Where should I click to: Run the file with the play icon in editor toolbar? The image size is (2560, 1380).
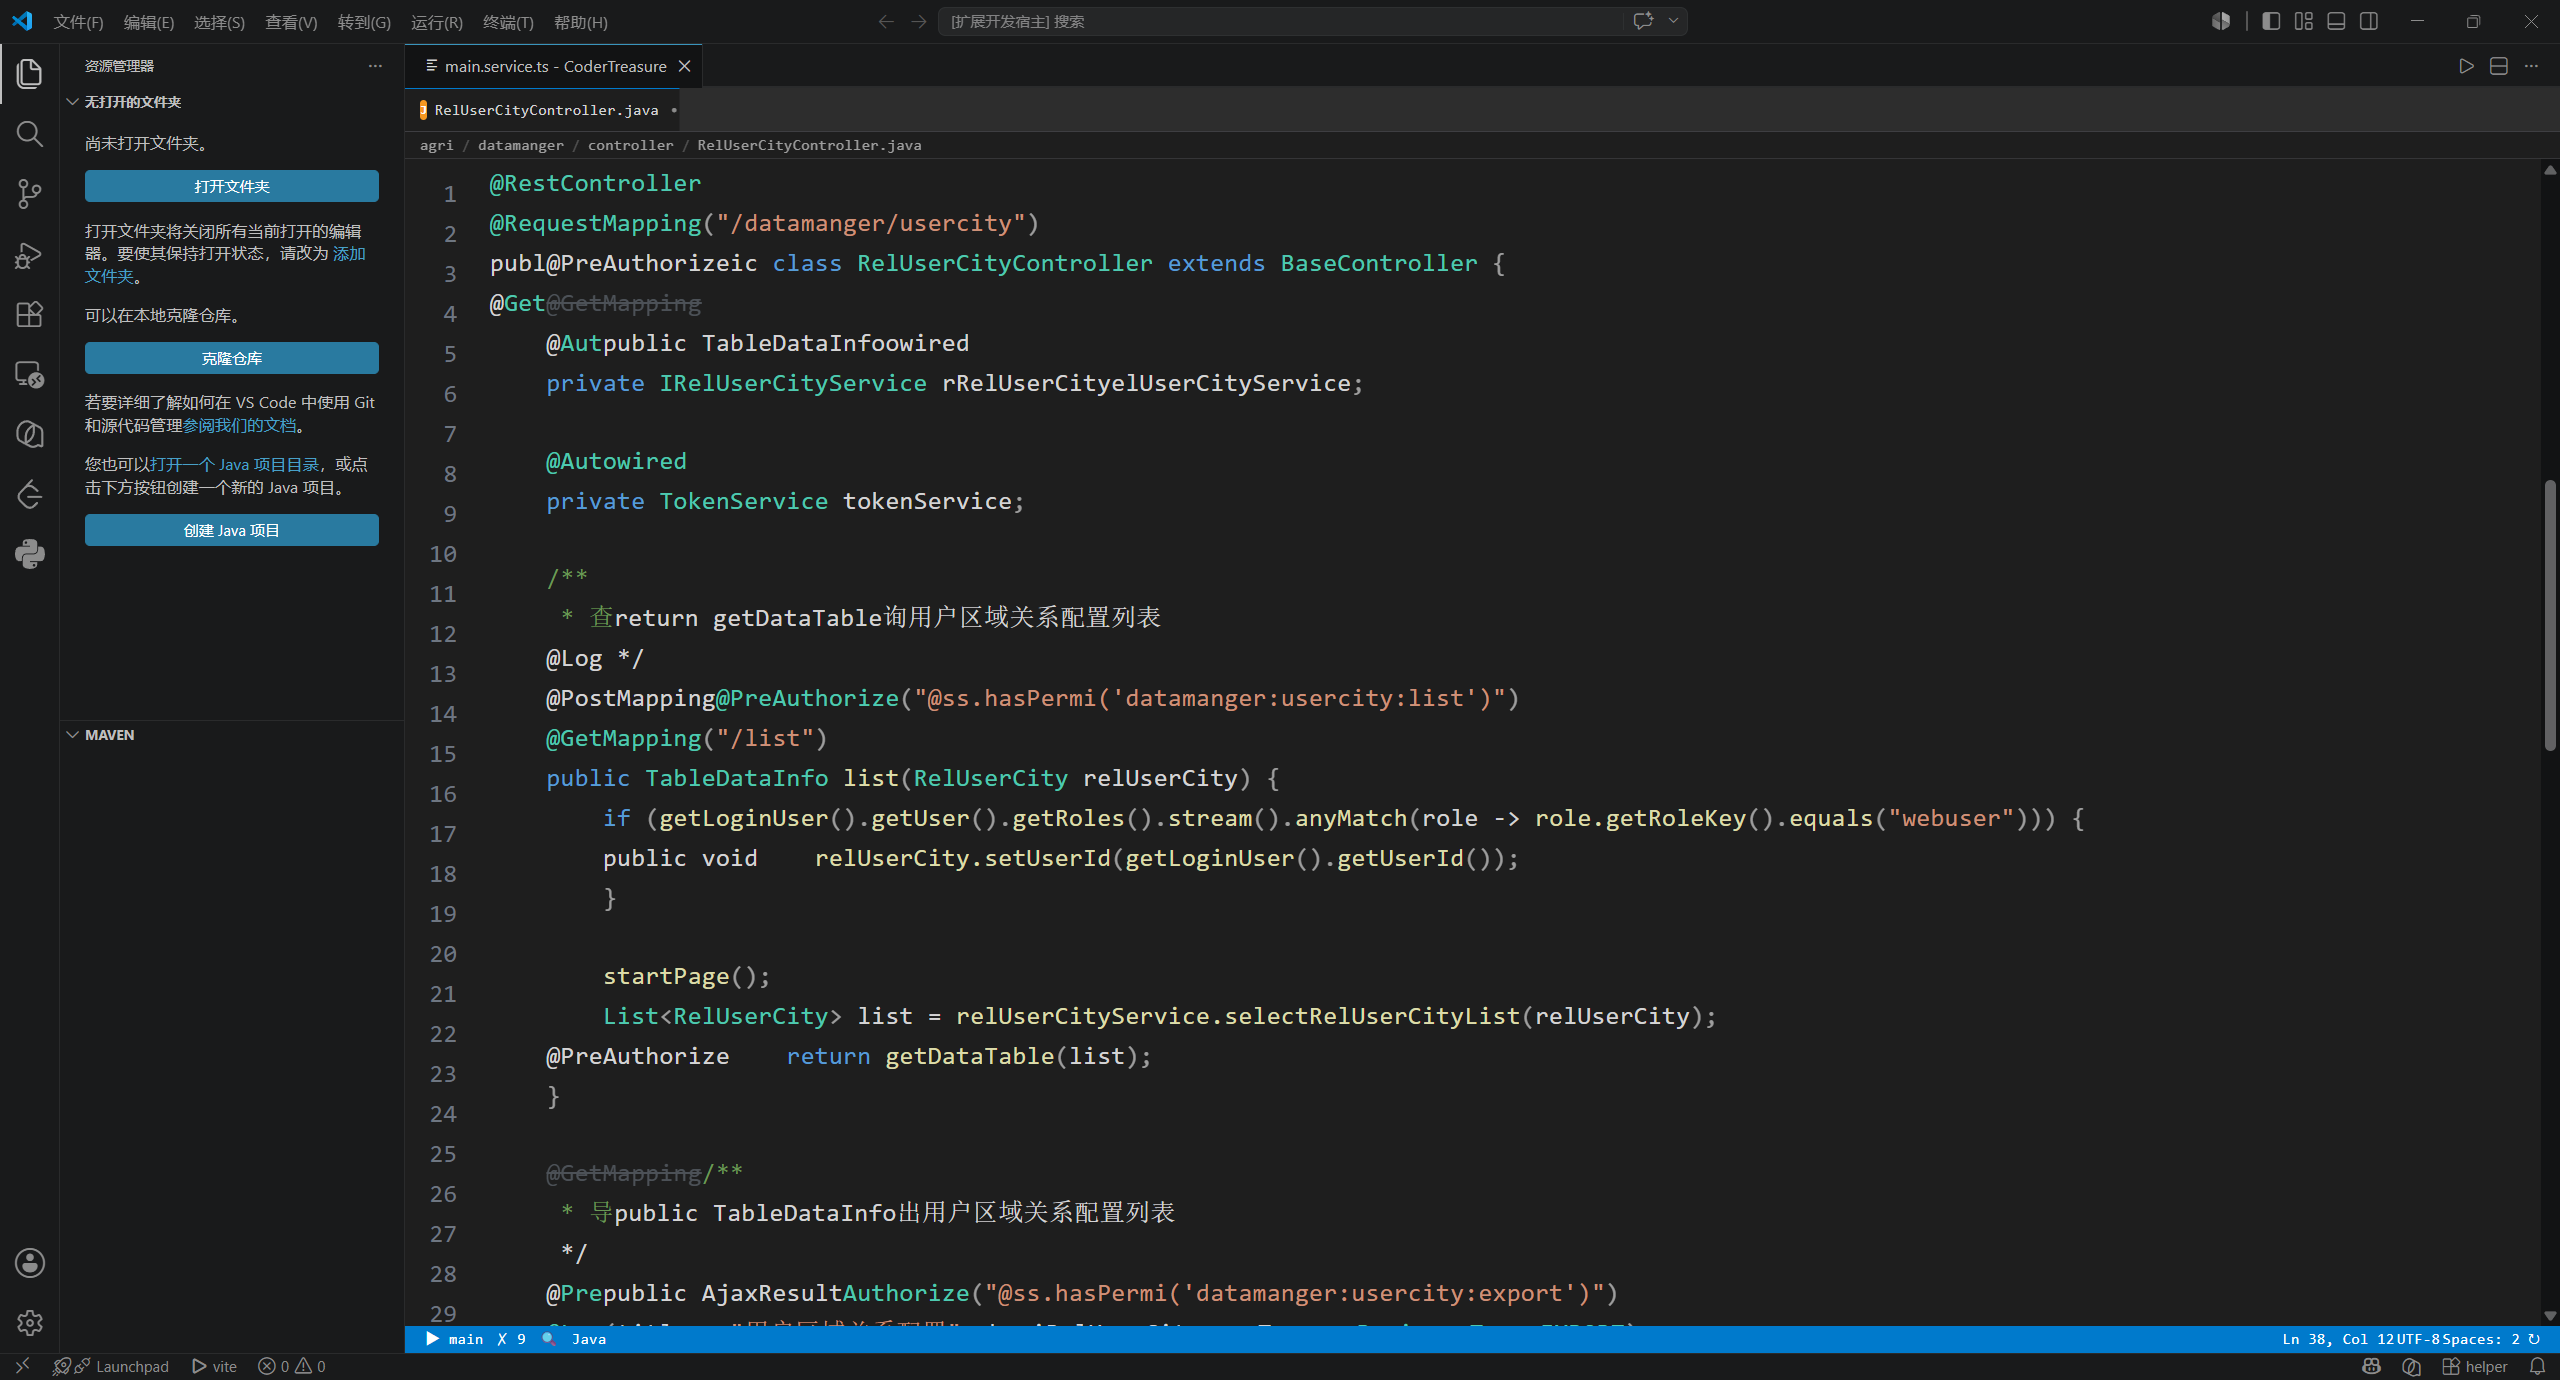(x=2466, y=66)
